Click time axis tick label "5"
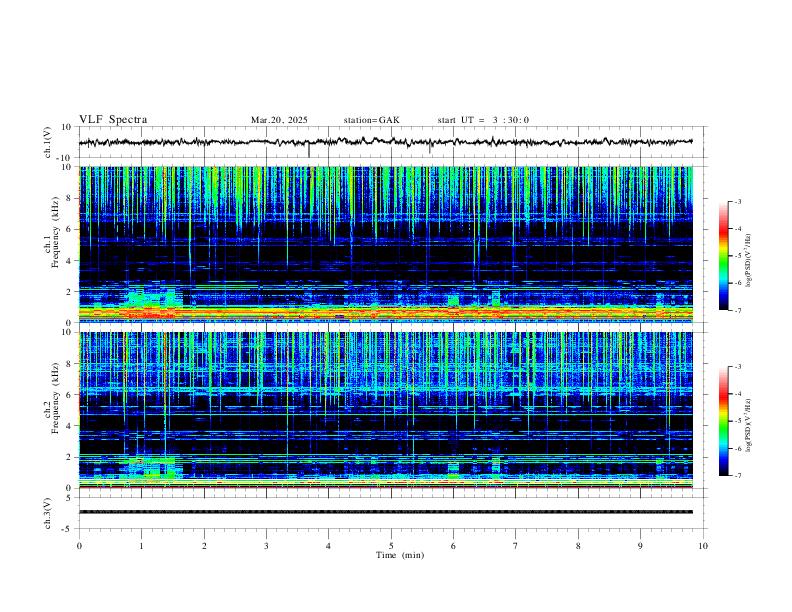This screenshot has height=612, width=792. point(391,546)
